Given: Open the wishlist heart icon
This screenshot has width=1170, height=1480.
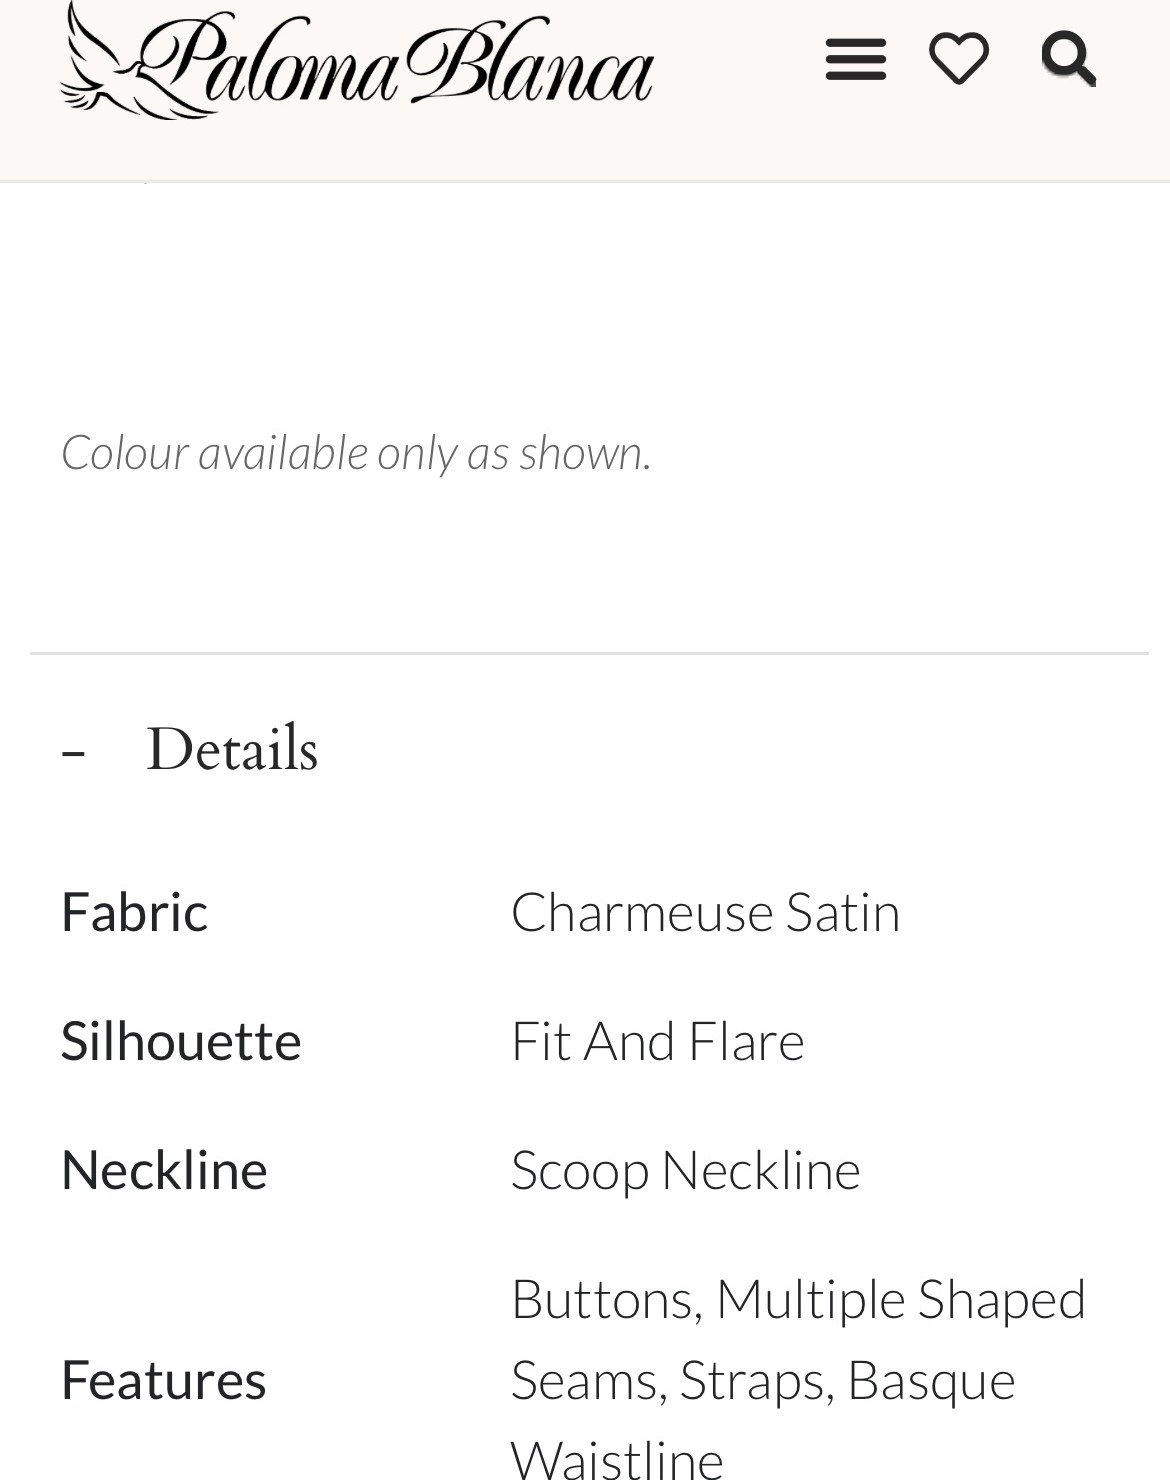Looking at the screenshot, I should tap(959, 58).
